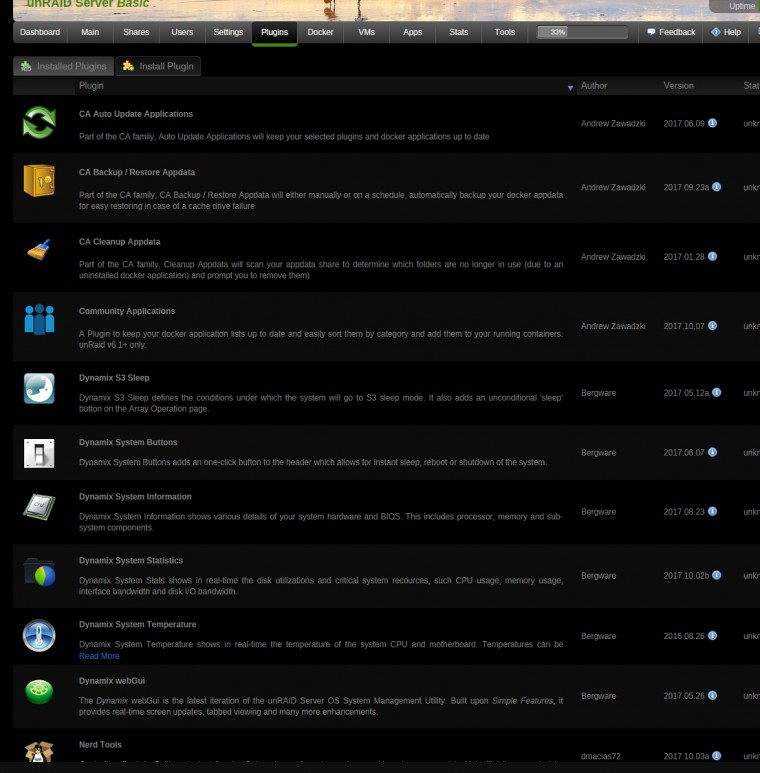Open version info for CA Backup 2017.09.23a
The image size is (760, 773).
717,187
